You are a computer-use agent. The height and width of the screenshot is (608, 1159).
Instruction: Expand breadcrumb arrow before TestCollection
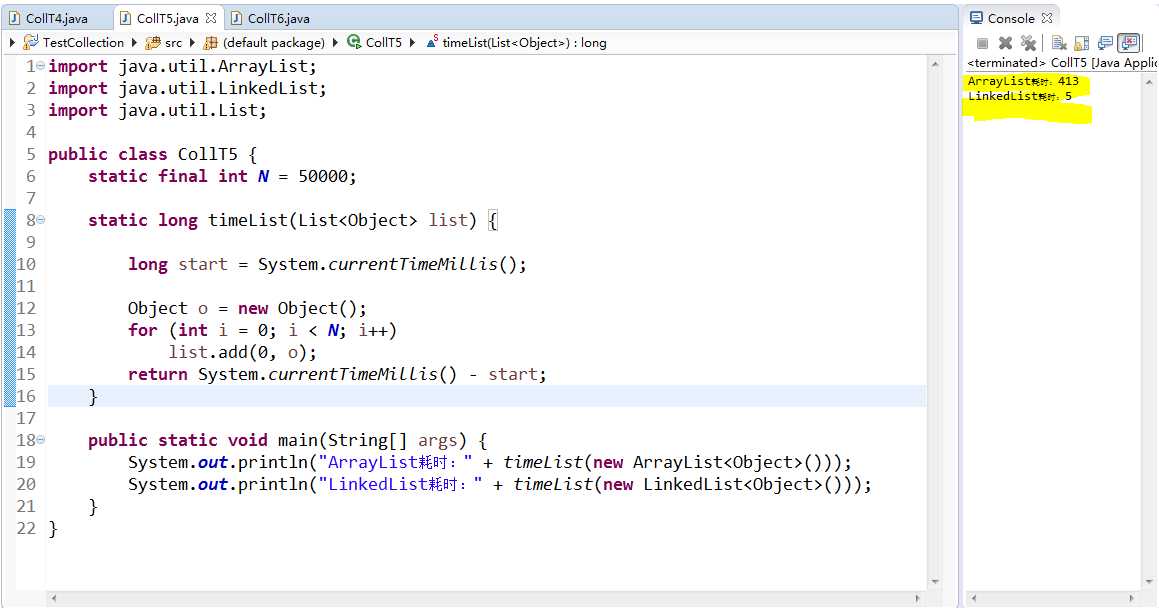tap(12, 43)
